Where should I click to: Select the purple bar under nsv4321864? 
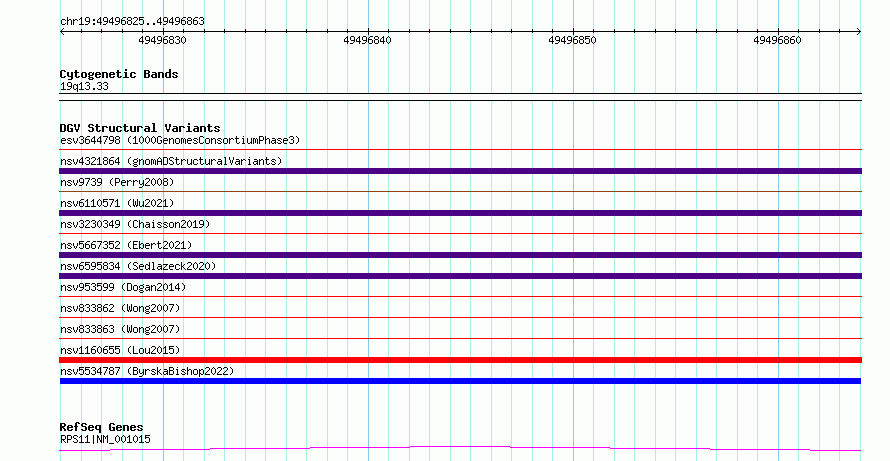tap(460, 171)
